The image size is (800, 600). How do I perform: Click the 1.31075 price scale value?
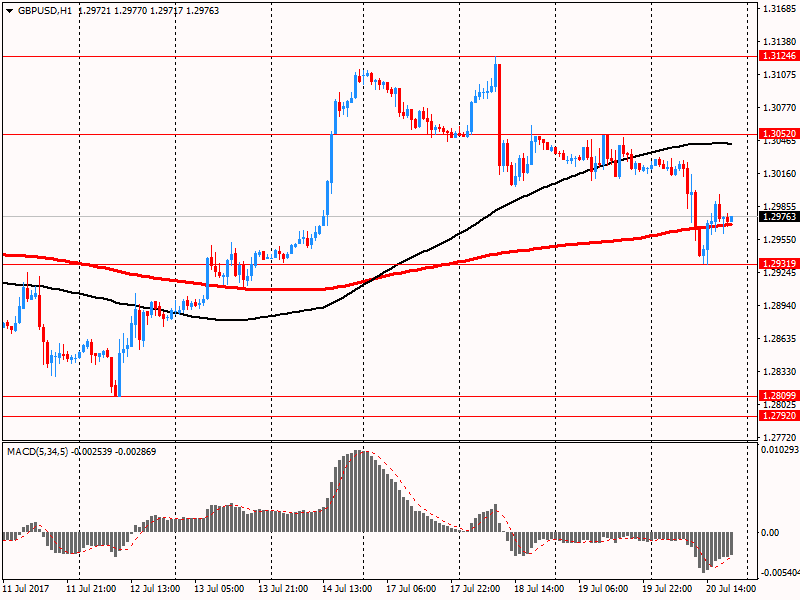[x=780, y=74]
